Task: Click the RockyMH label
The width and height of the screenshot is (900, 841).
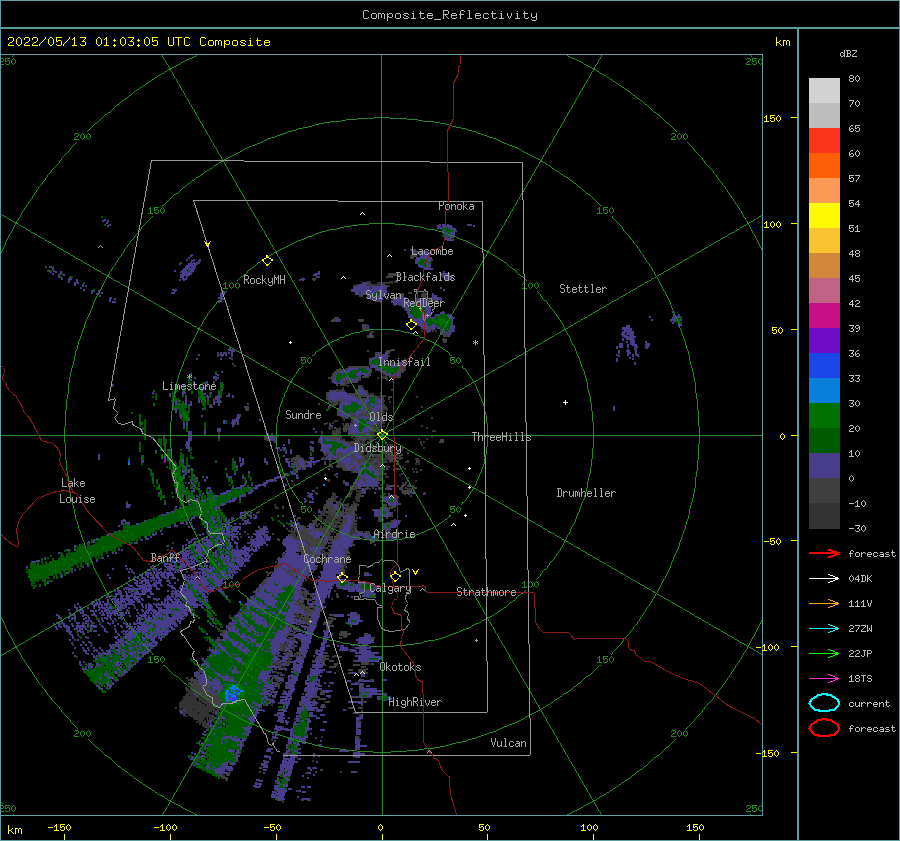Action: click(264, 280)
